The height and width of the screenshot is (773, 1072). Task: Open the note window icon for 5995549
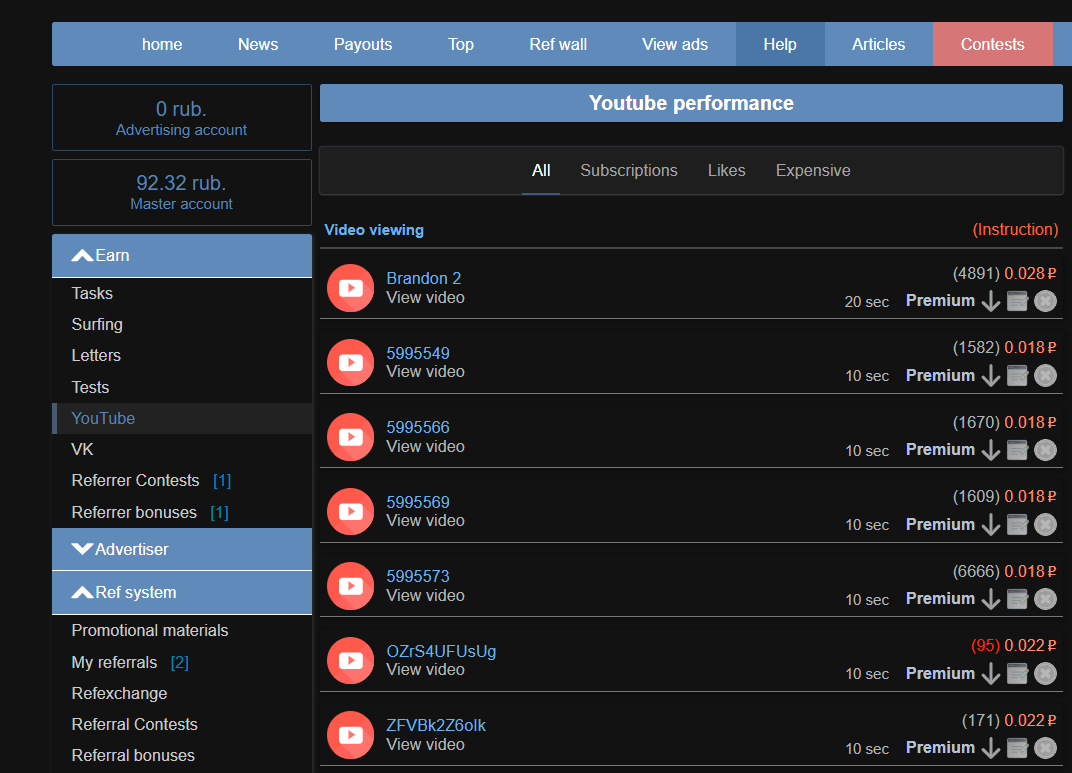(x=1017, y=375)
